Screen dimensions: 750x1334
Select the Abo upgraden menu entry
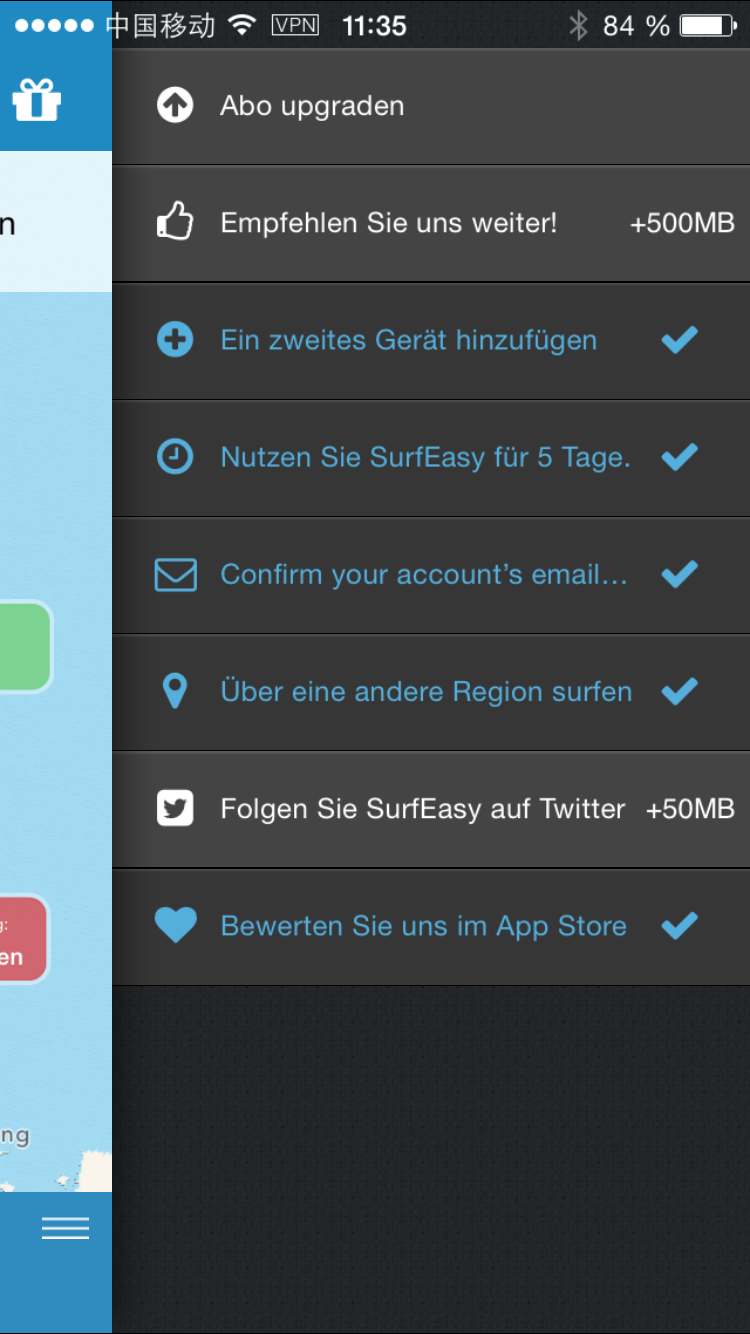point(312,106)
